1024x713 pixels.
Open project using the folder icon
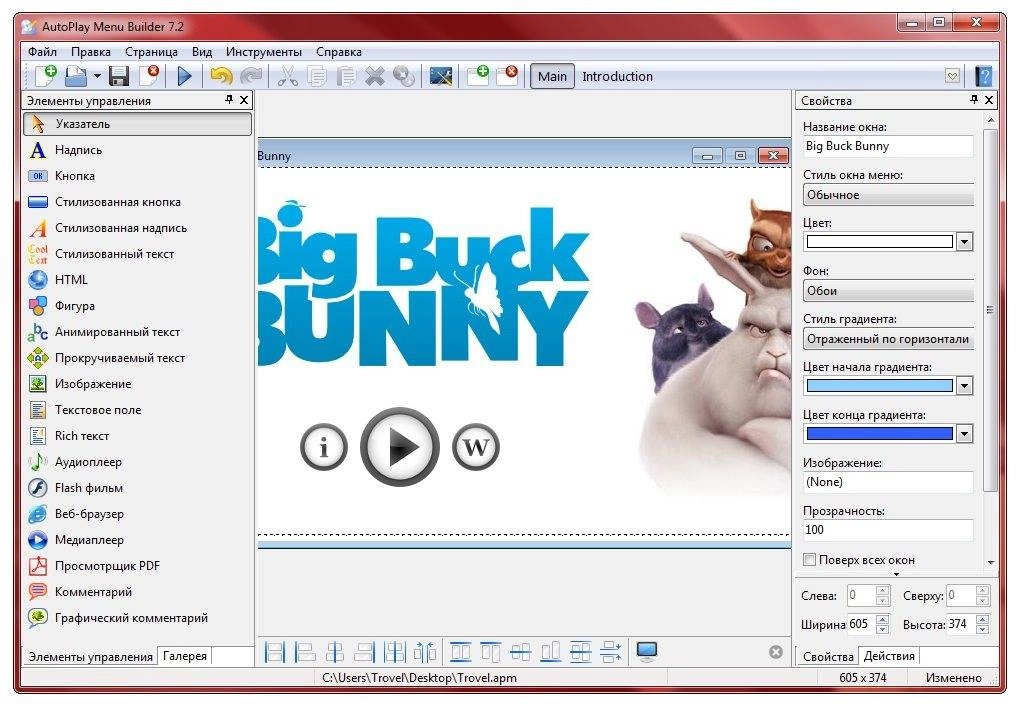76,76
